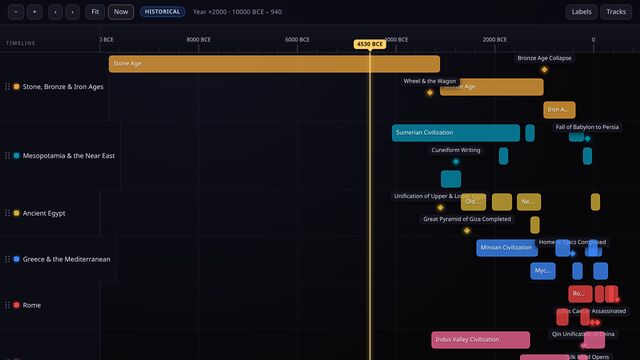
Task: Grab drag handle of Ancient Egypt track
Action: pyautogui.click(x=7, y=213)
